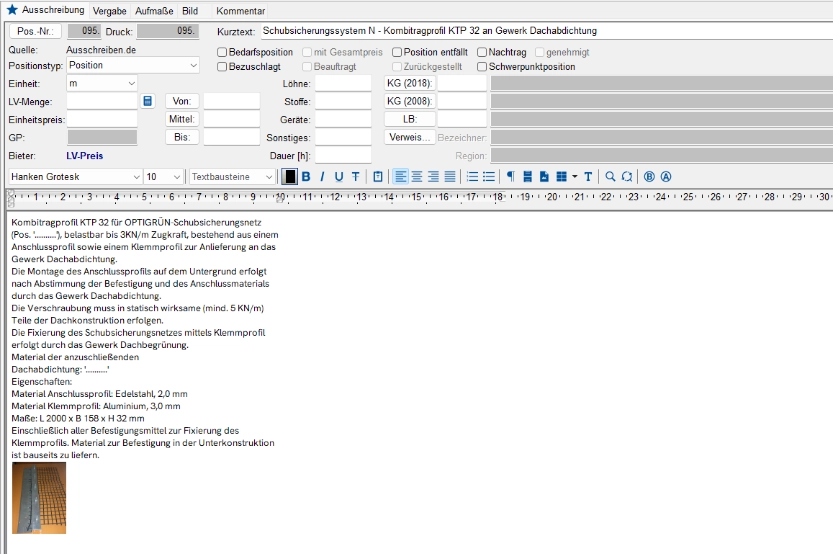Show paragraph marks with pilcrow icon
Image resolution: width=833 pixels, height=554 pixels.
(510, 176)
